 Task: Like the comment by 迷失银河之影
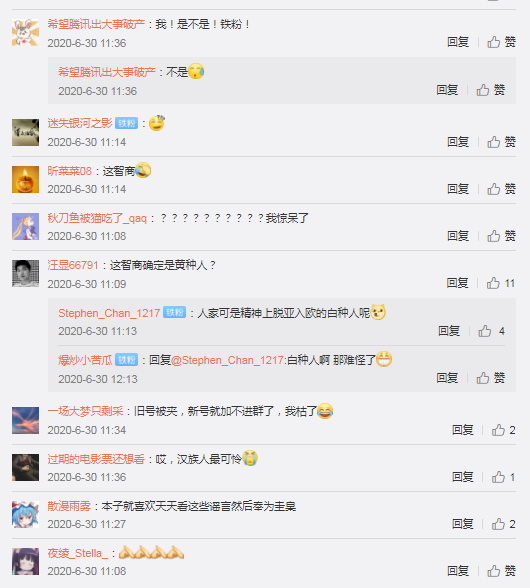[x=501, y=142]
